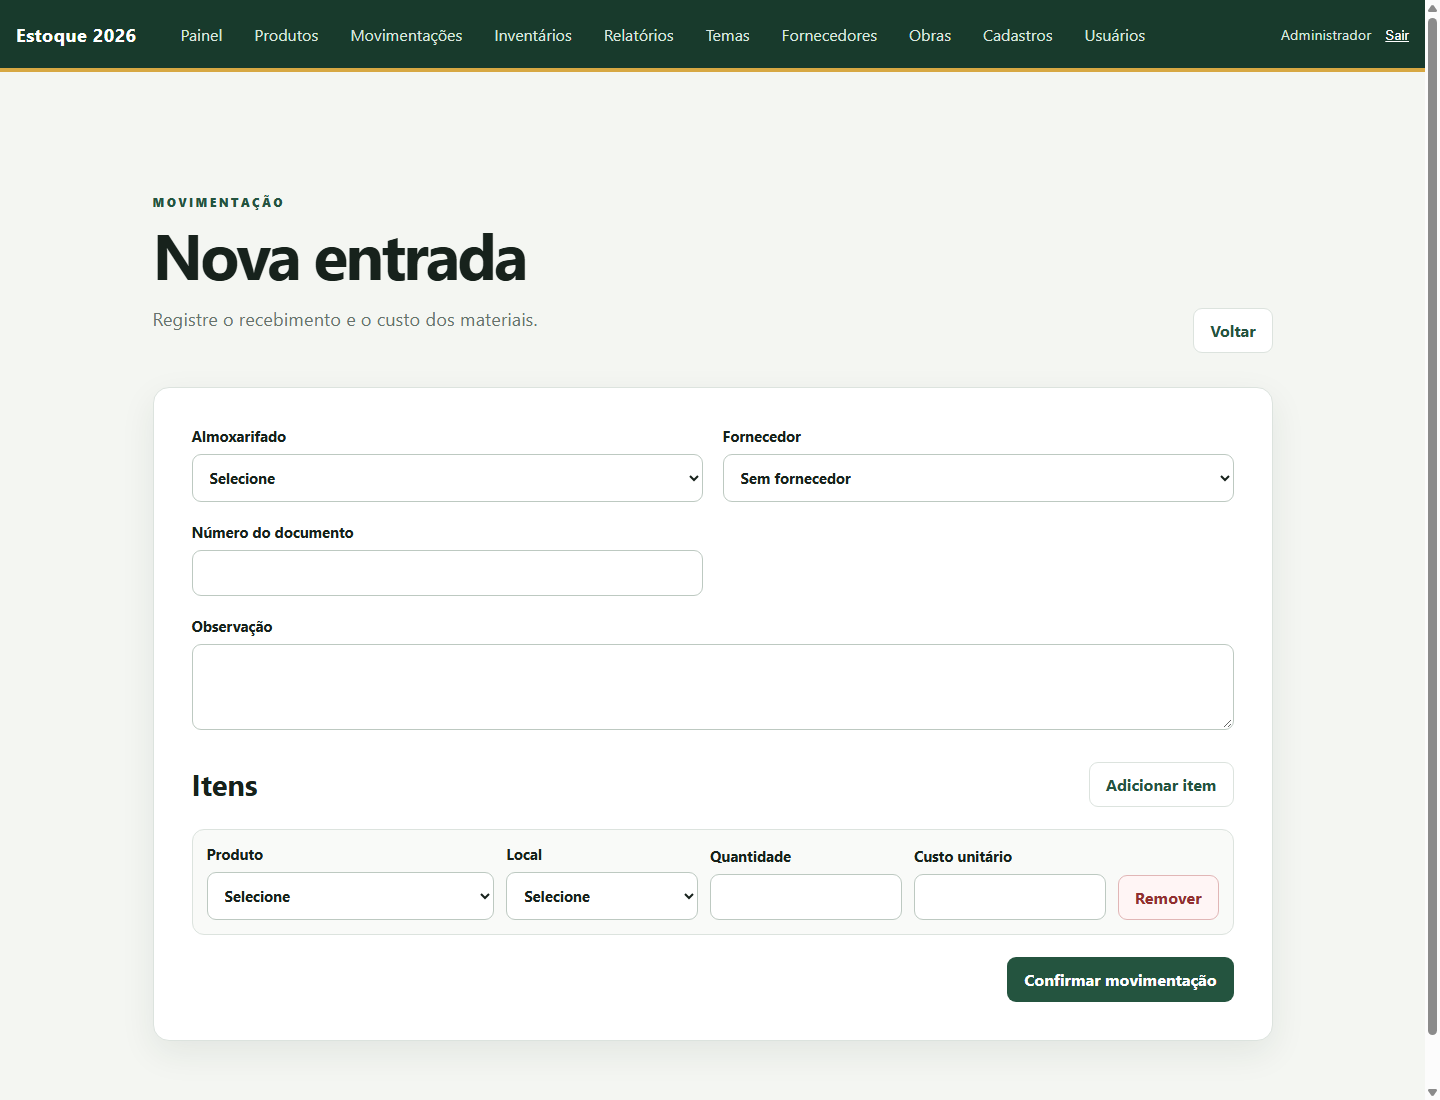Open the Relatórios section
The image size is (1440, 1100).
[x=639, y=35]
